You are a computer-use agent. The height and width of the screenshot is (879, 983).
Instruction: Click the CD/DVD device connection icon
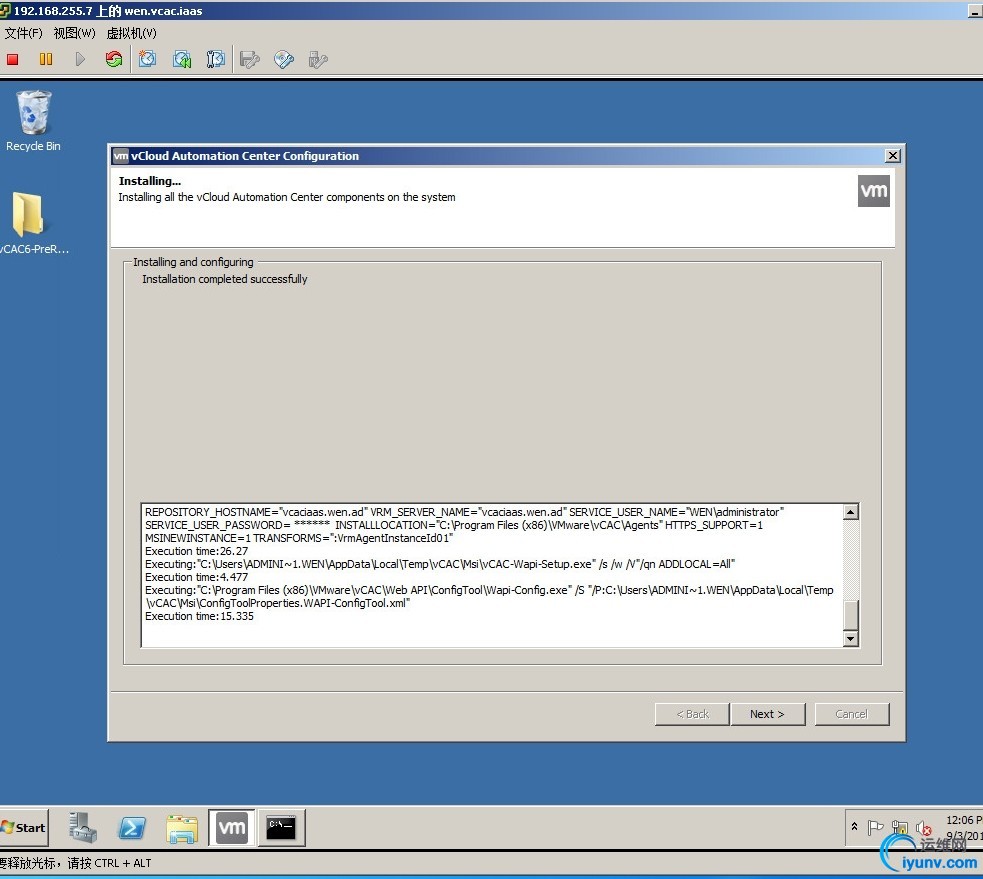[x=284, y=60]
